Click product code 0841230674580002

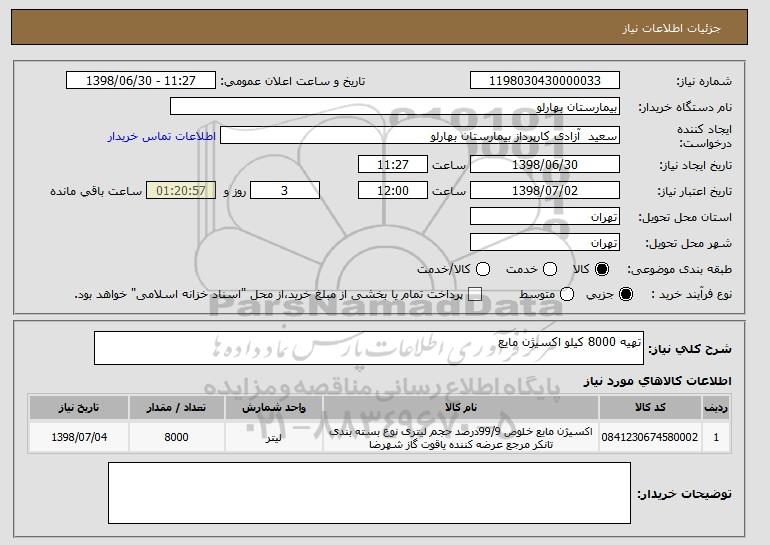650,437
